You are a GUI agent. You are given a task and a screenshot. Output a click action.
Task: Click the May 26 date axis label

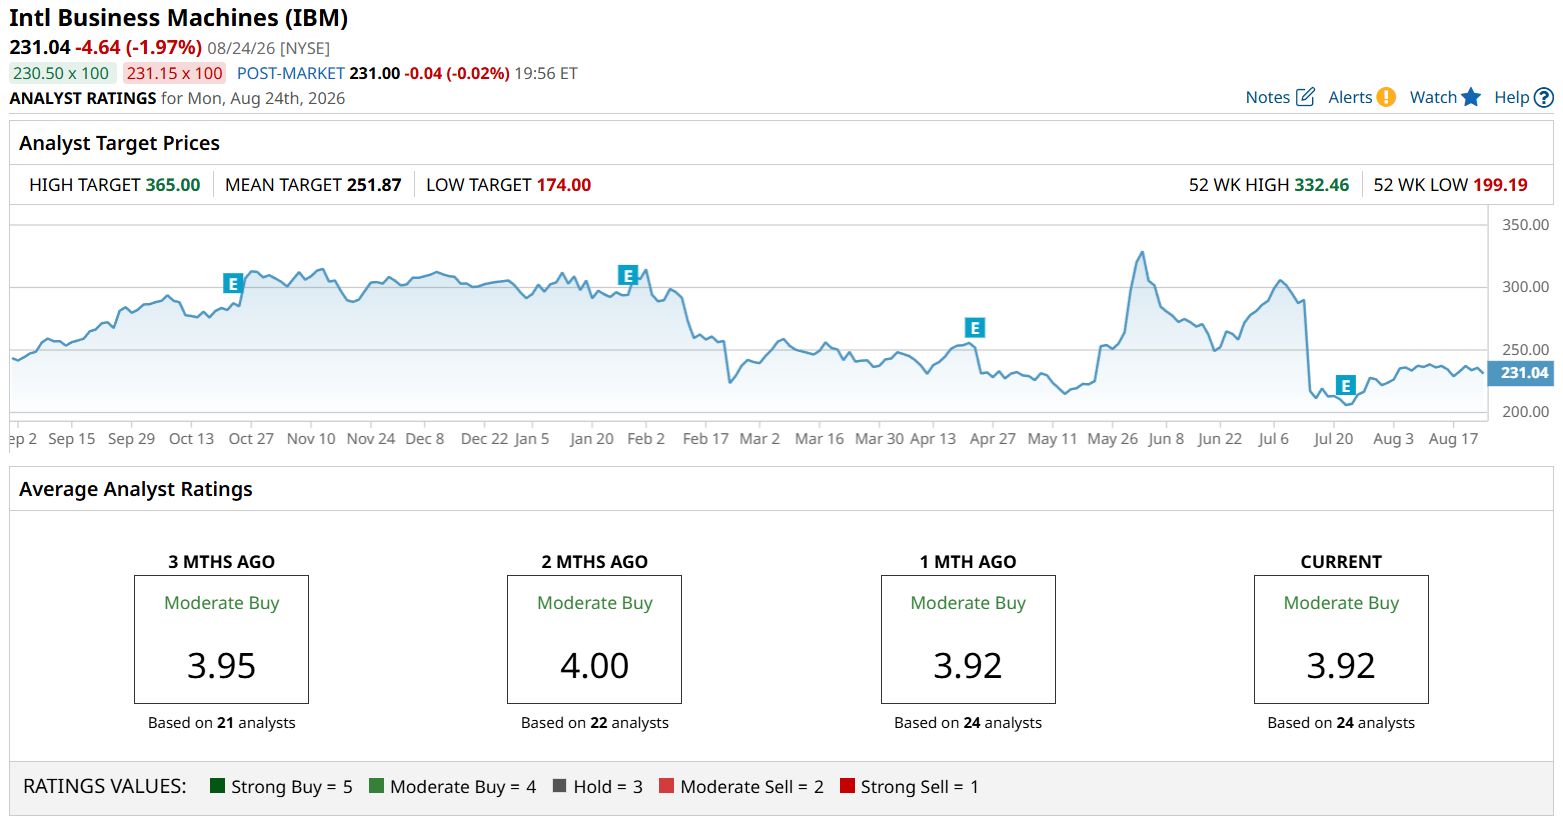[1112, 439]
